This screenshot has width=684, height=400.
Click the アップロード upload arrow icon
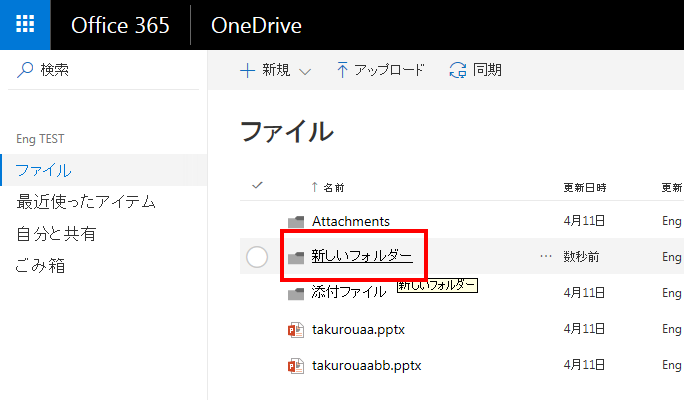coord(342,70)
